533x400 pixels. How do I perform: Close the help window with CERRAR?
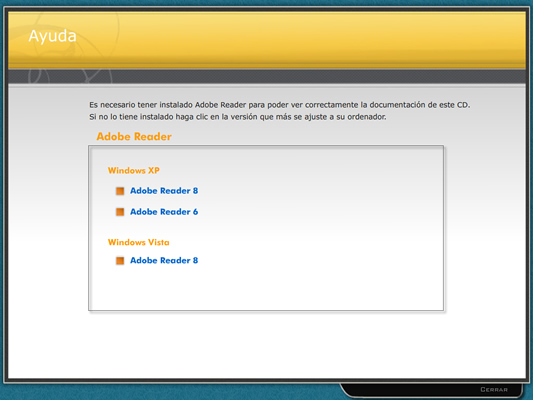pyautogui.click(x=494, y=389)
